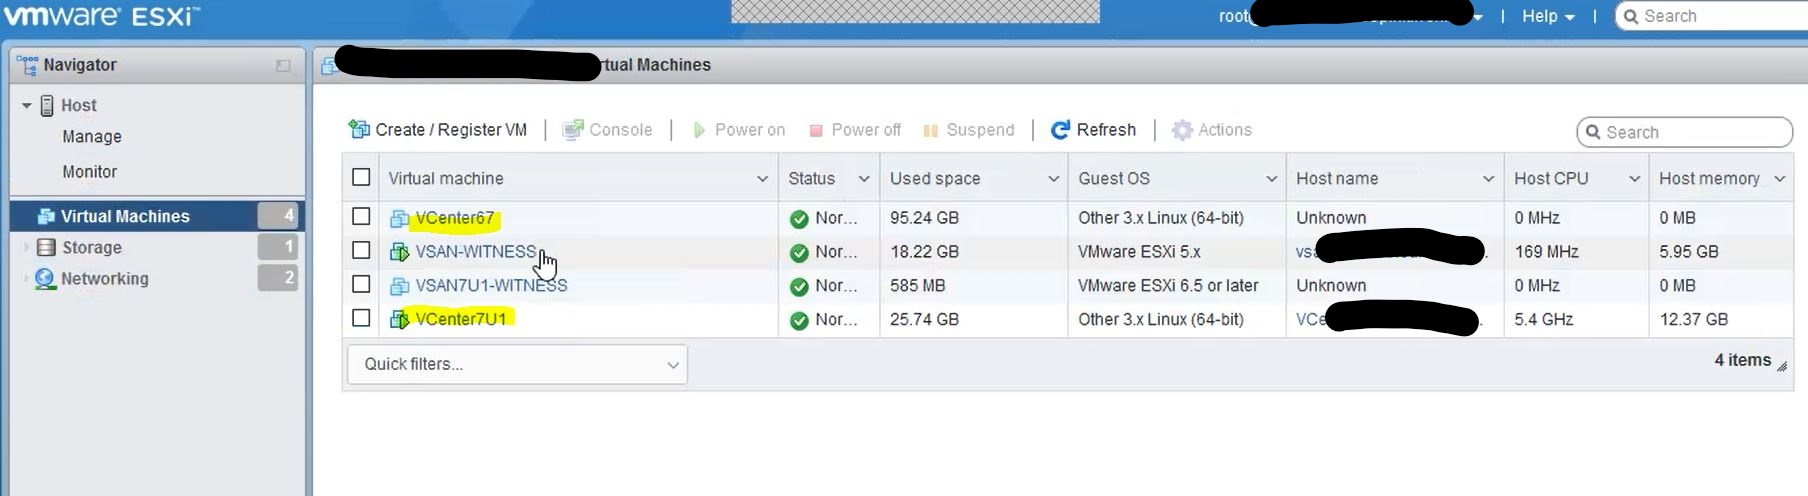The width and height of the screenshot is (1808, 496).
Task: Click the Navigator panel icon
Action: pyautogui.click(x=27, y=64)
